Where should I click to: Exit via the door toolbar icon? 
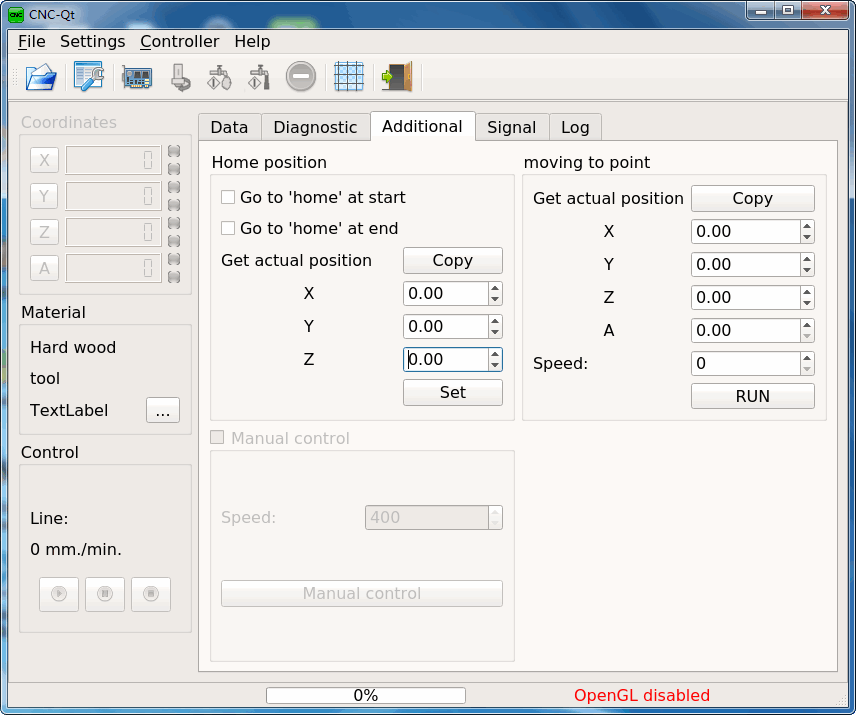coord(397,76)
